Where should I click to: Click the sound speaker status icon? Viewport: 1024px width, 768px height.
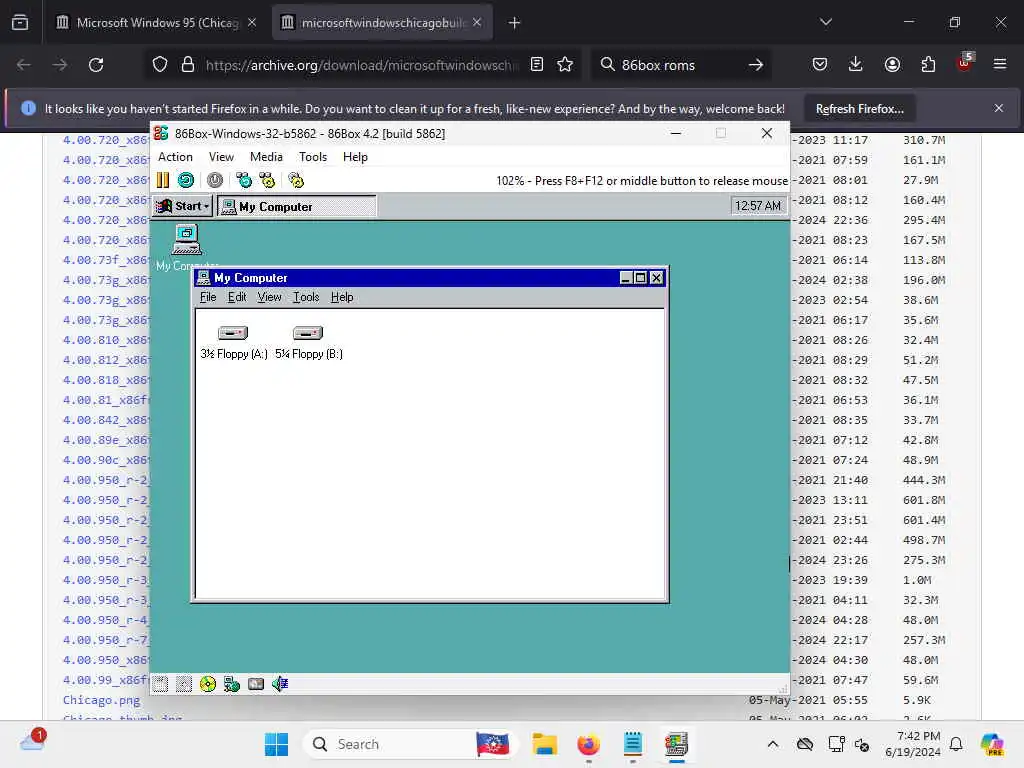pos(280,684)
